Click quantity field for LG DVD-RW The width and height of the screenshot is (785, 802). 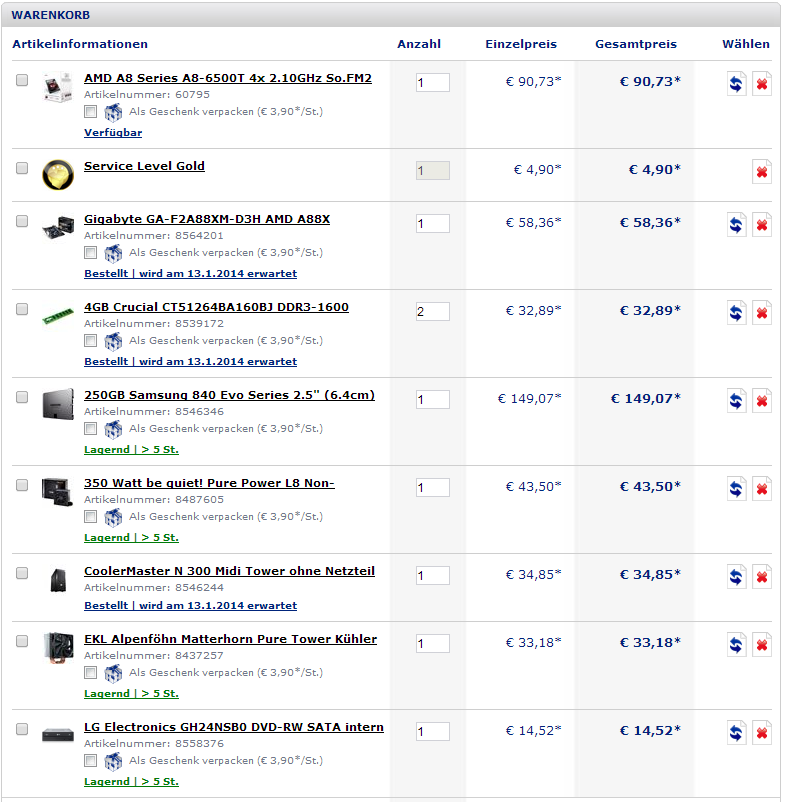(433, 731)
